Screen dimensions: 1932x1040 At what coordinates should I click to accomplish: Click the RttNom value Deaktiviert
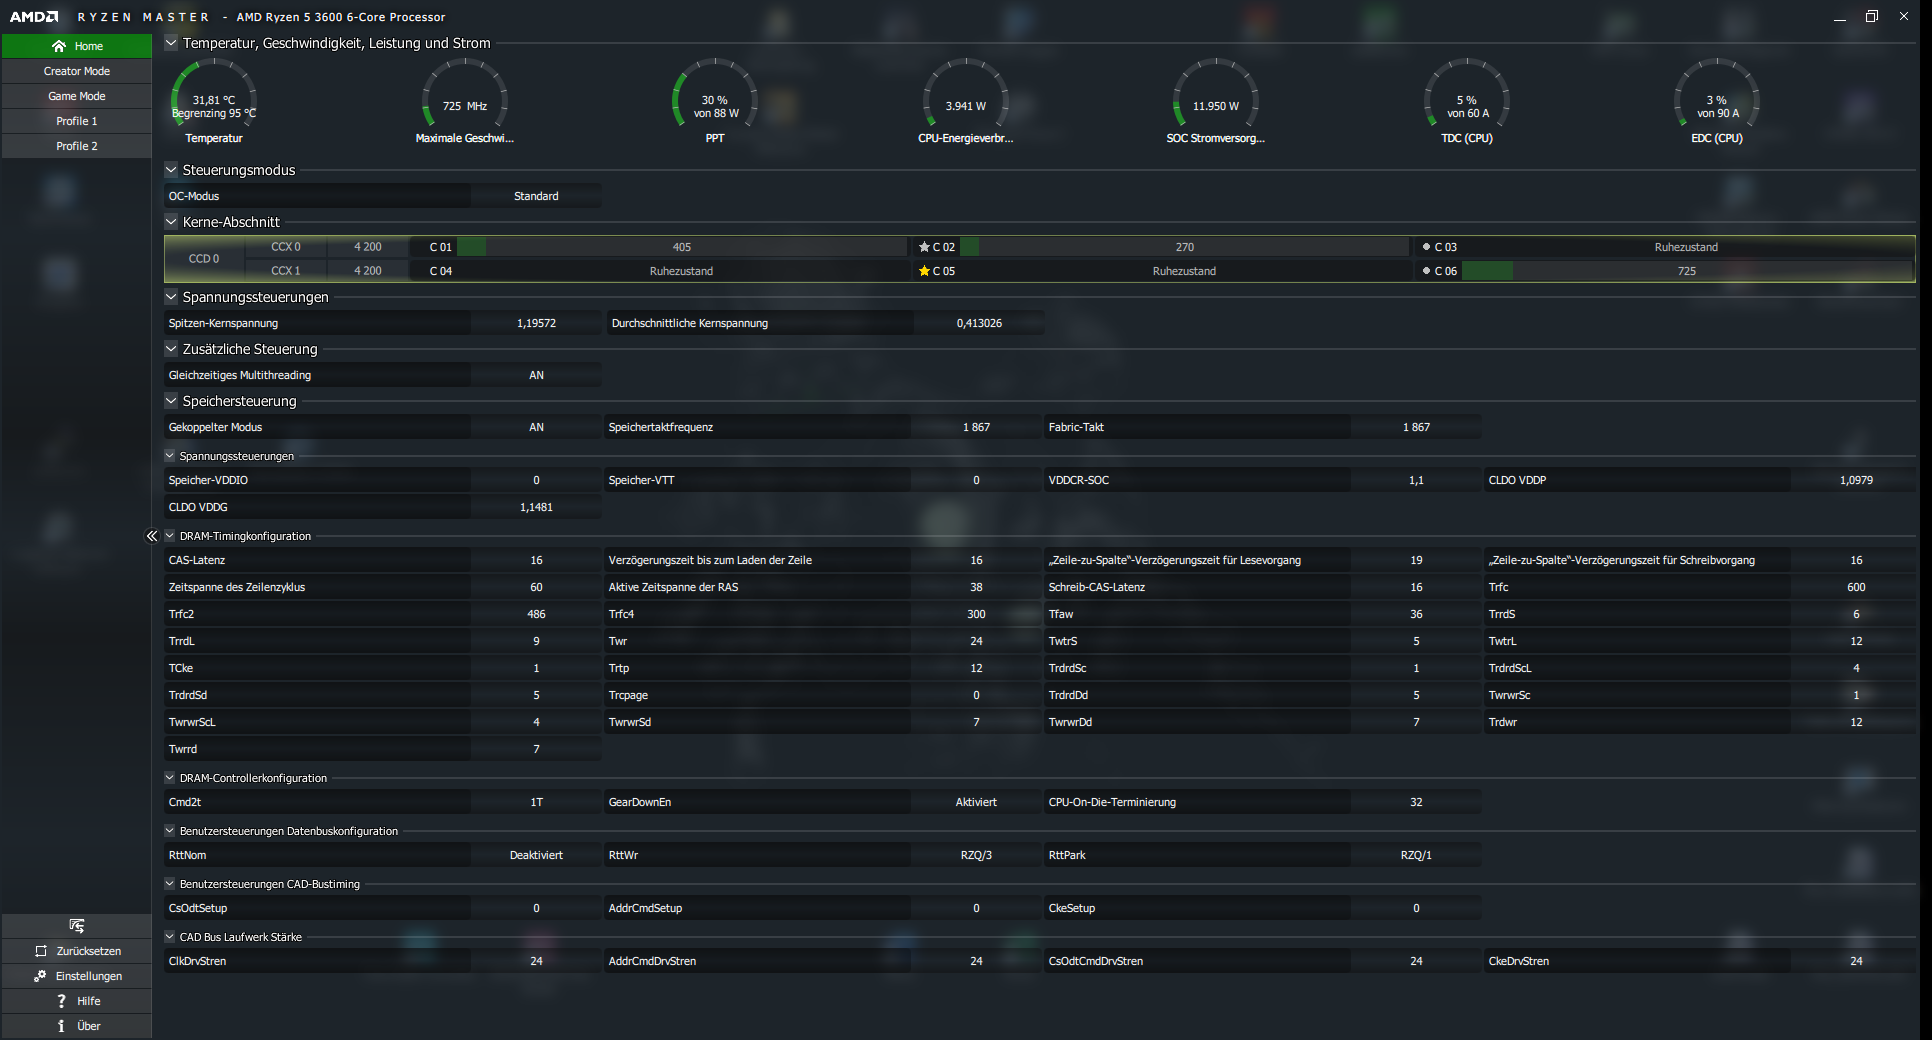pos(536,855)
